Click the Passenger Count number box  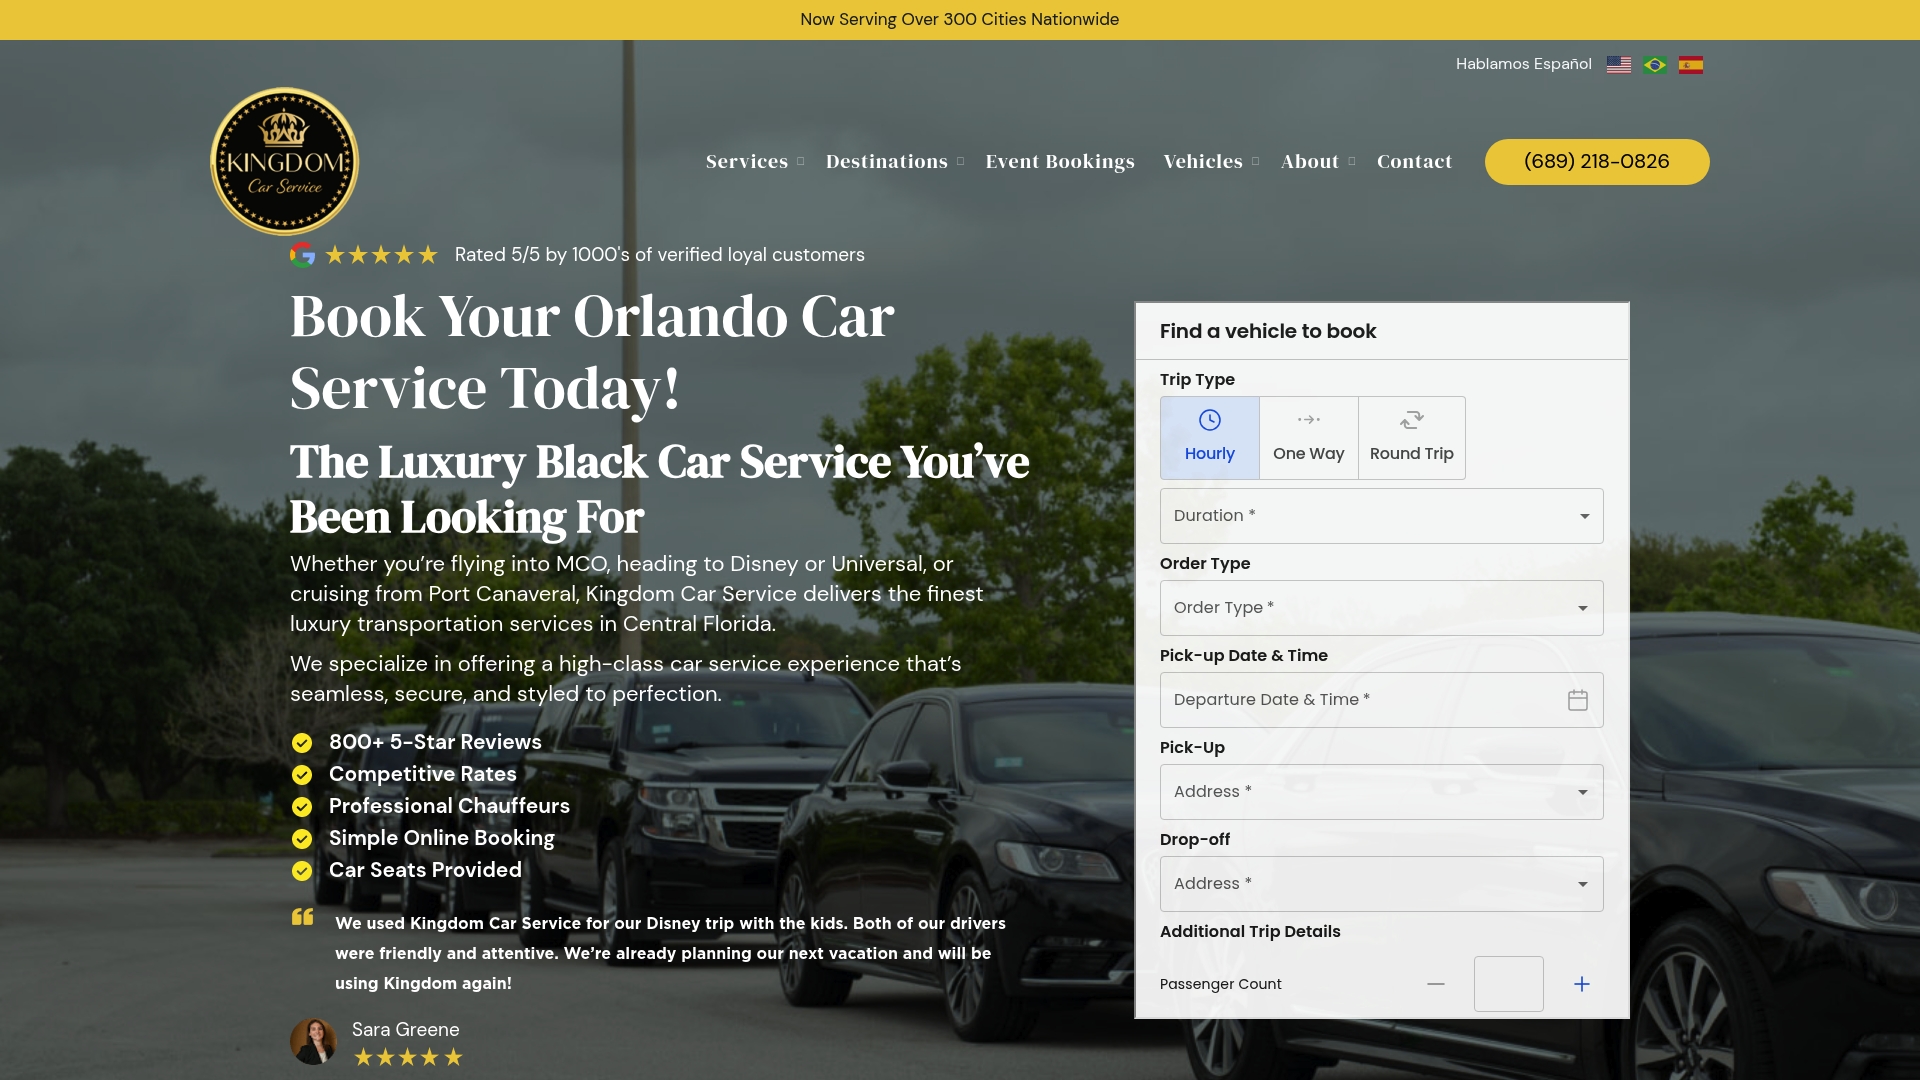click(1509, 984)
